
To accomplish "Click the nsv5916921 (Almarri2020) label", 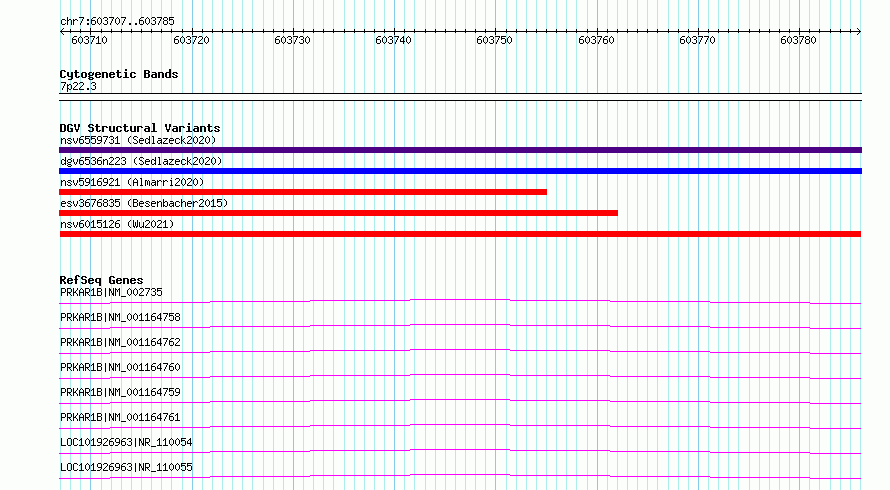I will coord(132,182).
